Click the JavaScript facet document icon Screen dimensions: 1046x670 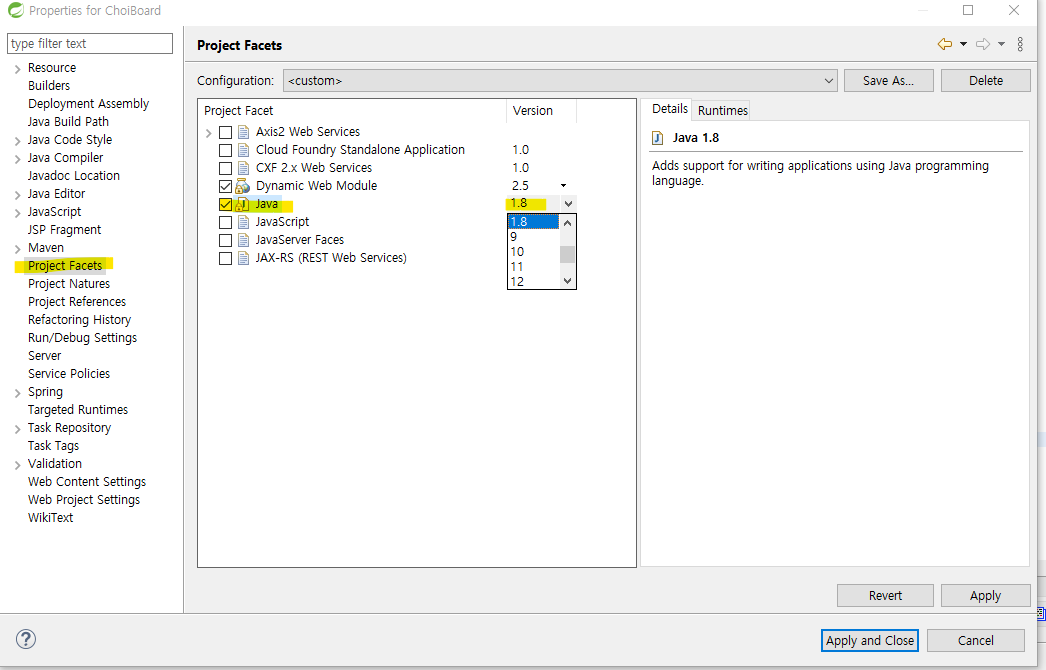243,222
